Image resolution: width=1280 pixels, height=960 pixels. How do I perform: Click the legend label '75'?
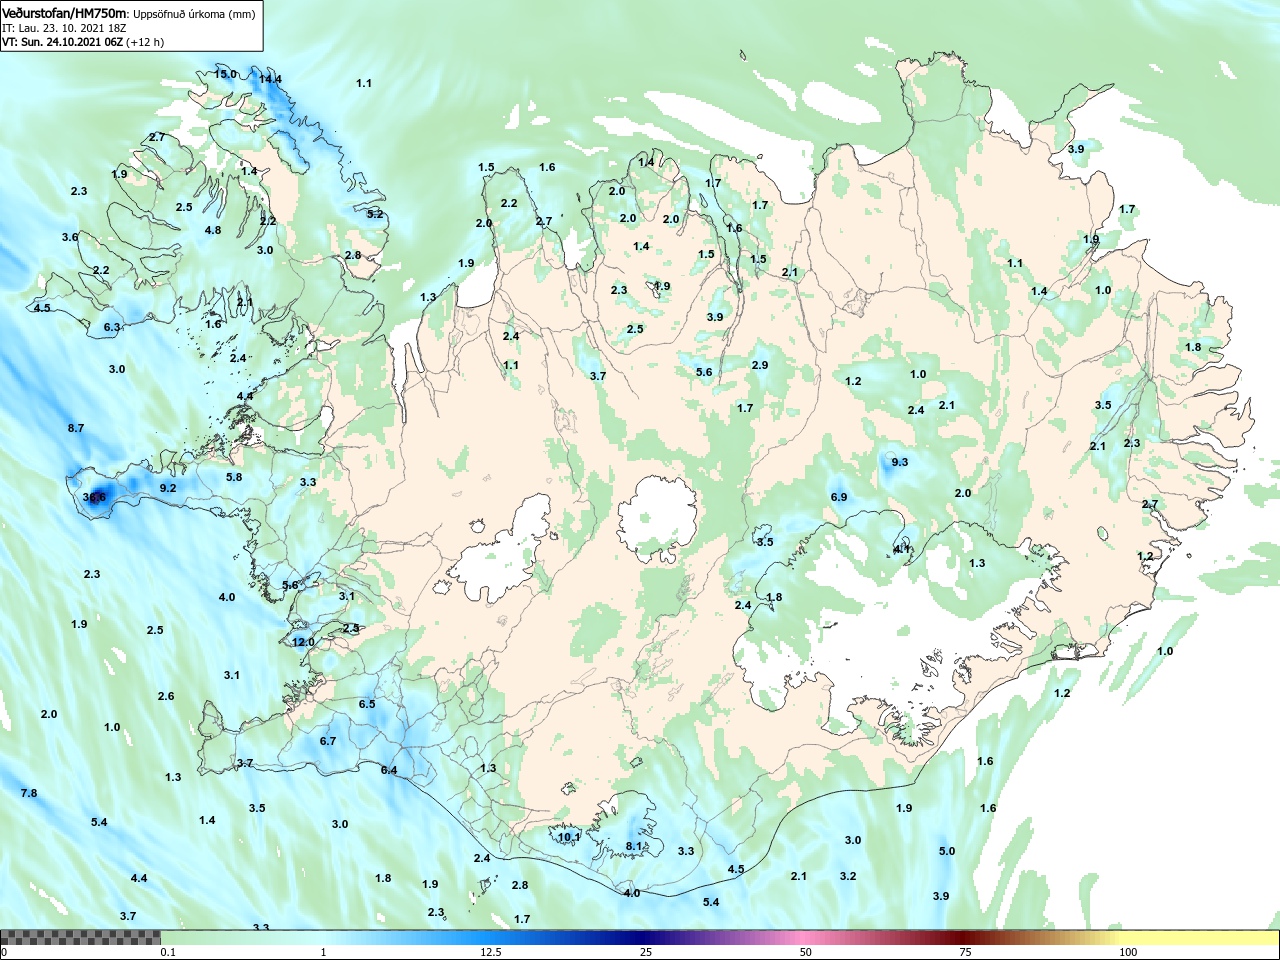965,952
